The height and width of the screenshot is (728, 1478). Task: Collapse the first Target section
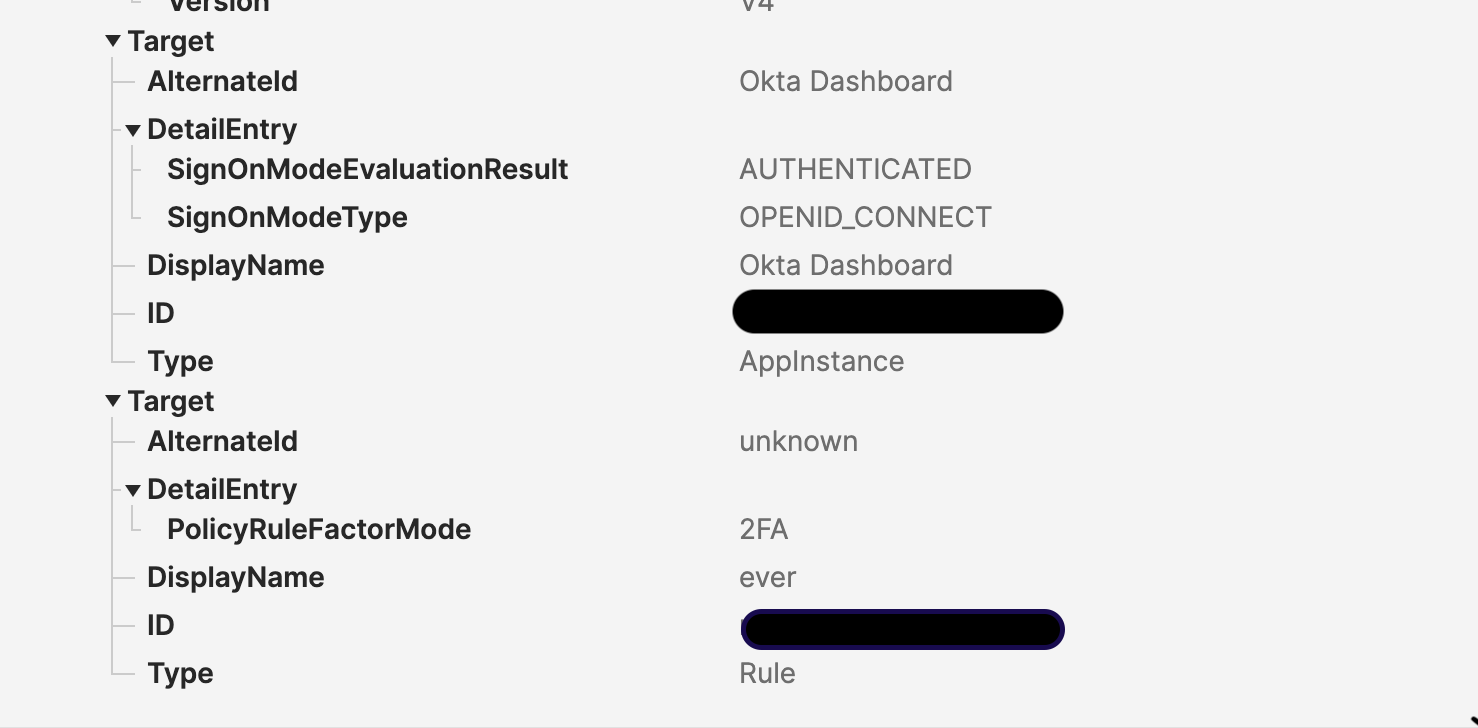coord(113,41)
